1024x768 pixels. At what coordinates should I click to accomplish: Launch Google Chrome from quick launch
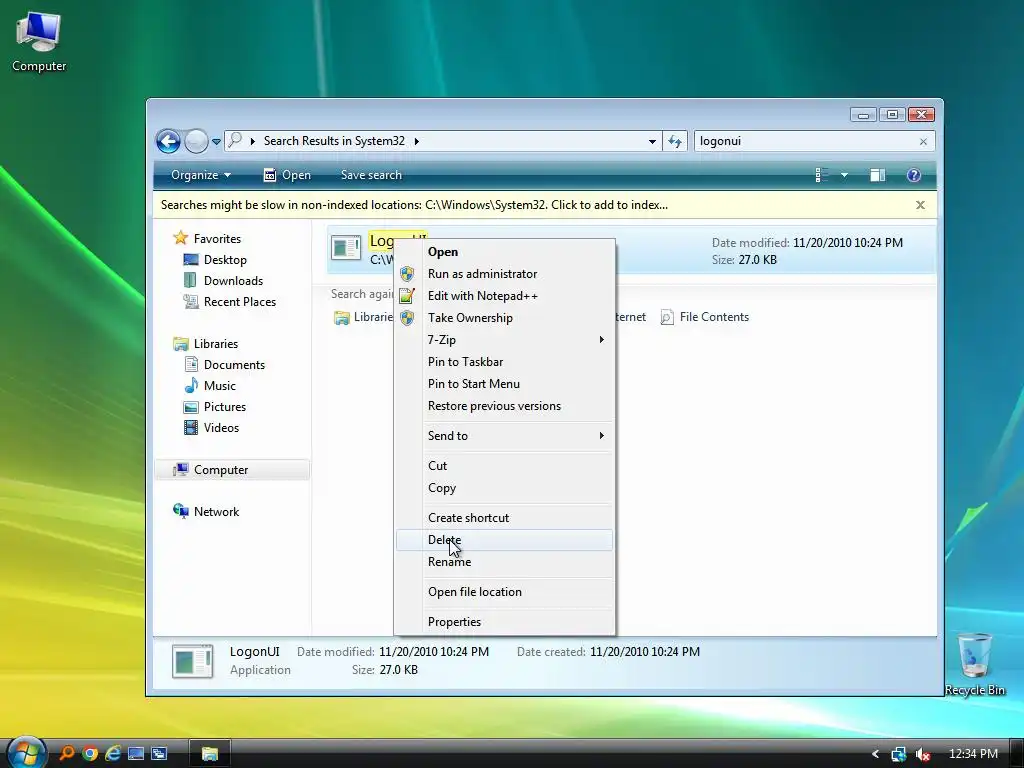[x=90, y=754]
